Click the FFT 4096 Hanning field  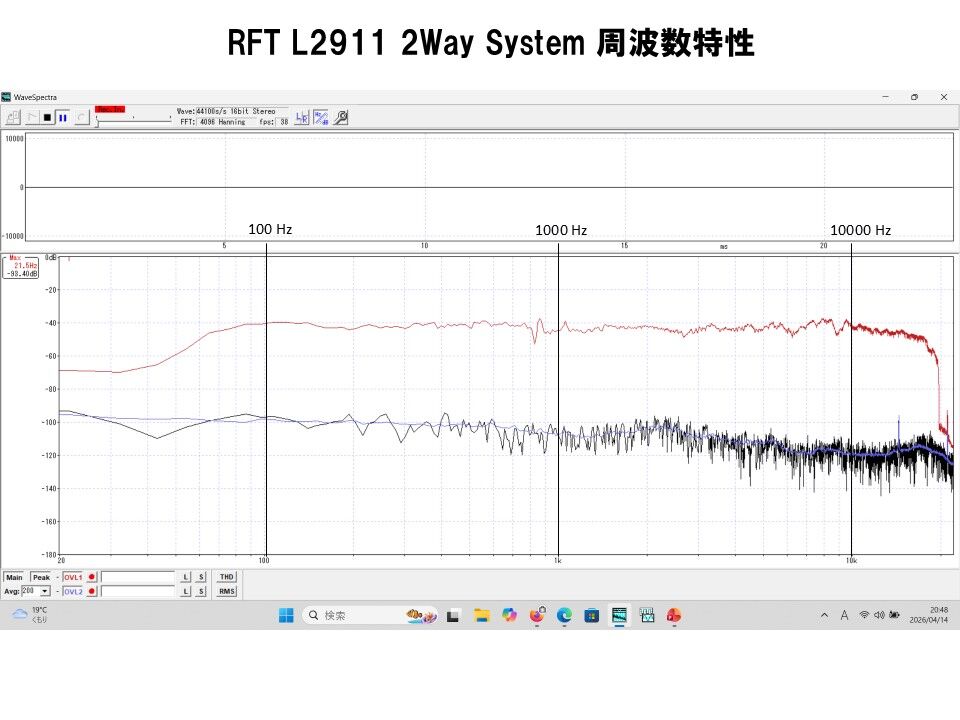tap(228, 122)
